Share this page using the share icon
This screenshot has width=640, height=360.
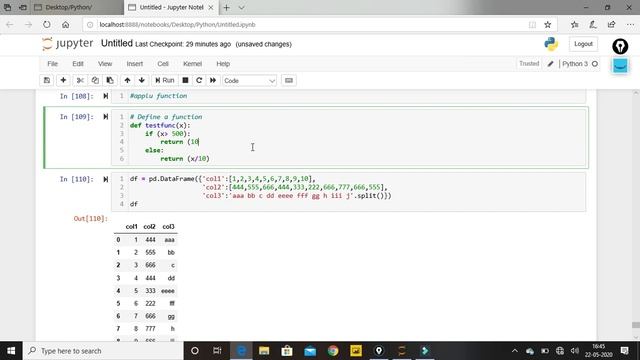coord(611,24)
